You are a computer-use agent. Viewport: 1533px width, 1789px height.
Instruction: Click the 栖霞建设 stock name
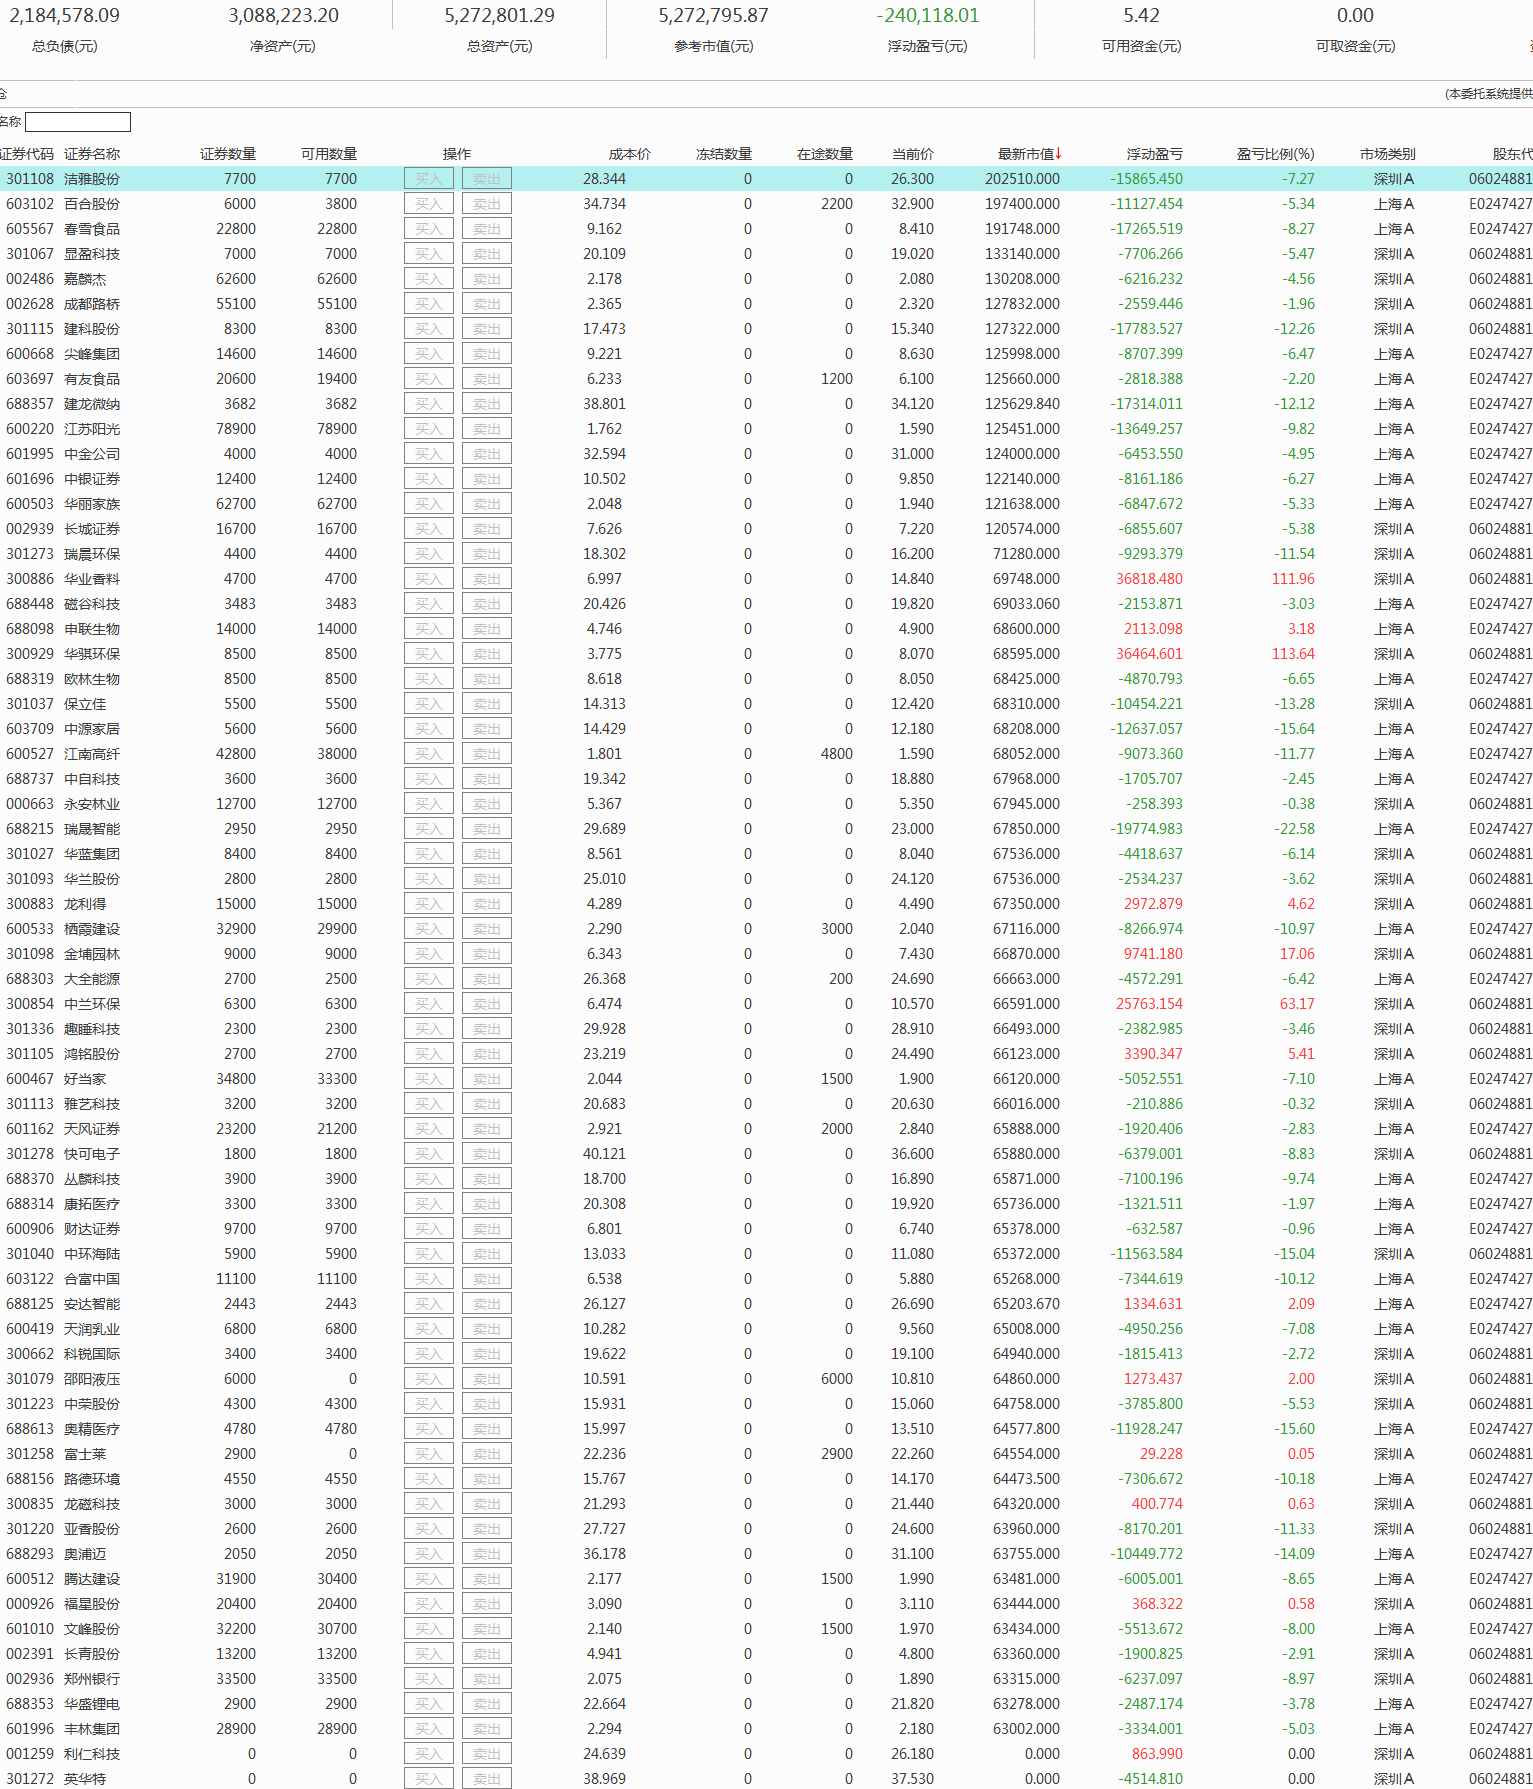92,929
